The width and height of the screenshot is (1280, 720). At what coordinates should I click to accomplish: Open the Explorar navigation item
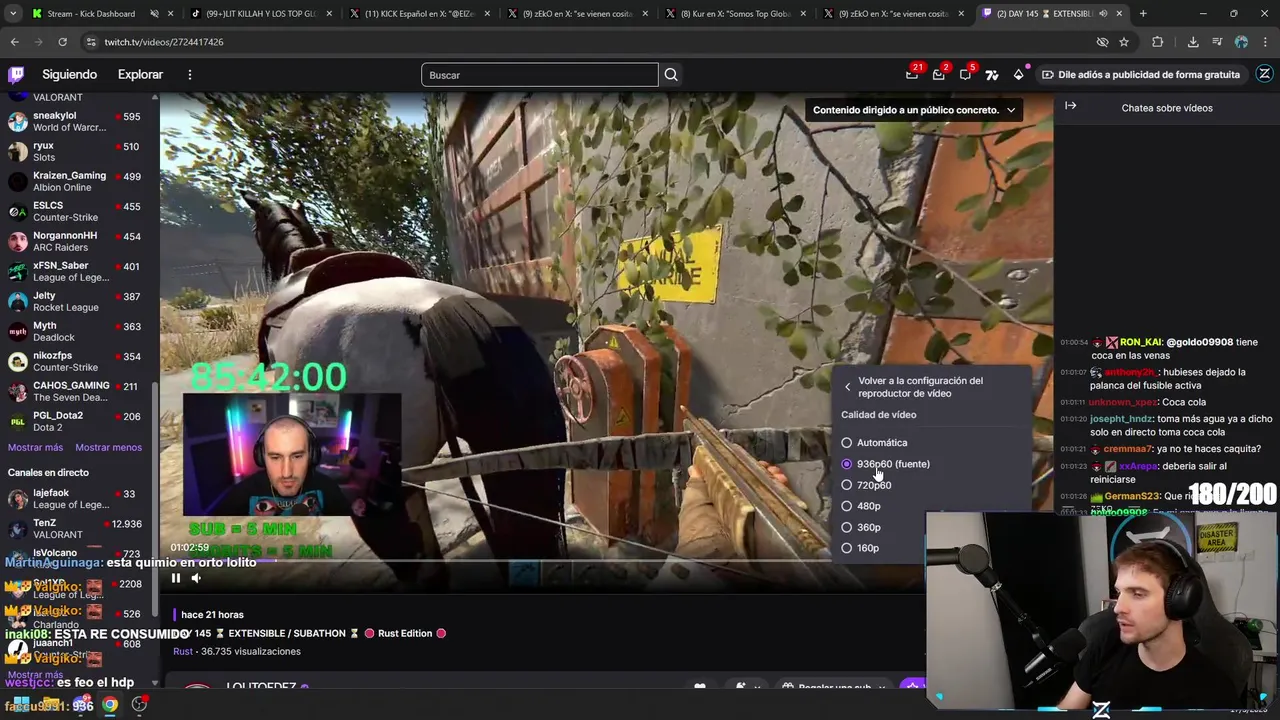(140, 75)
